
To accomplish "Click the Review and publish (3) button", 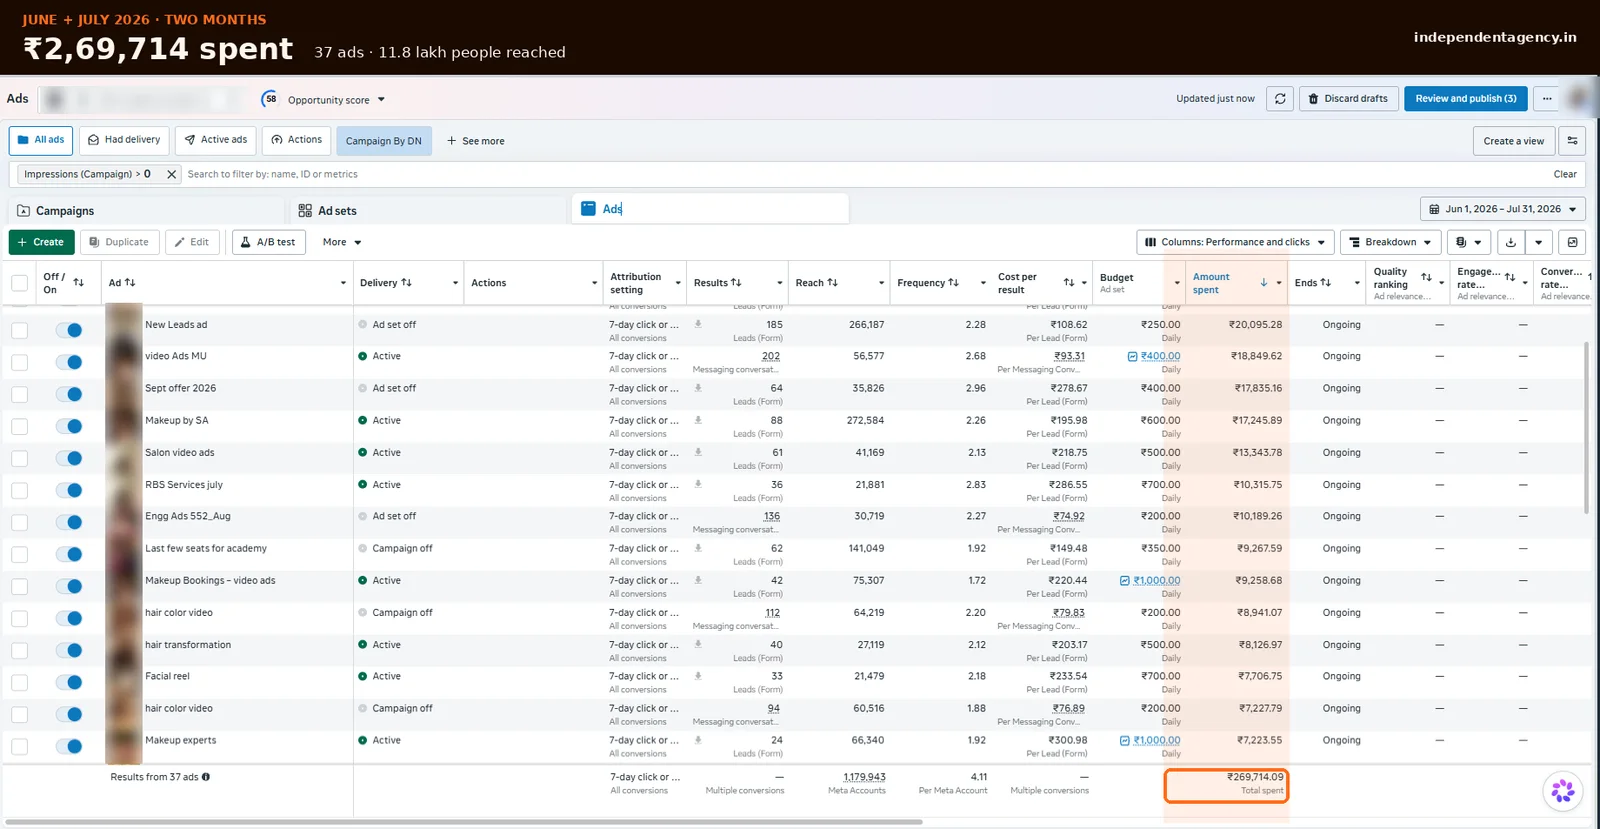I will tap(1465, 99).
